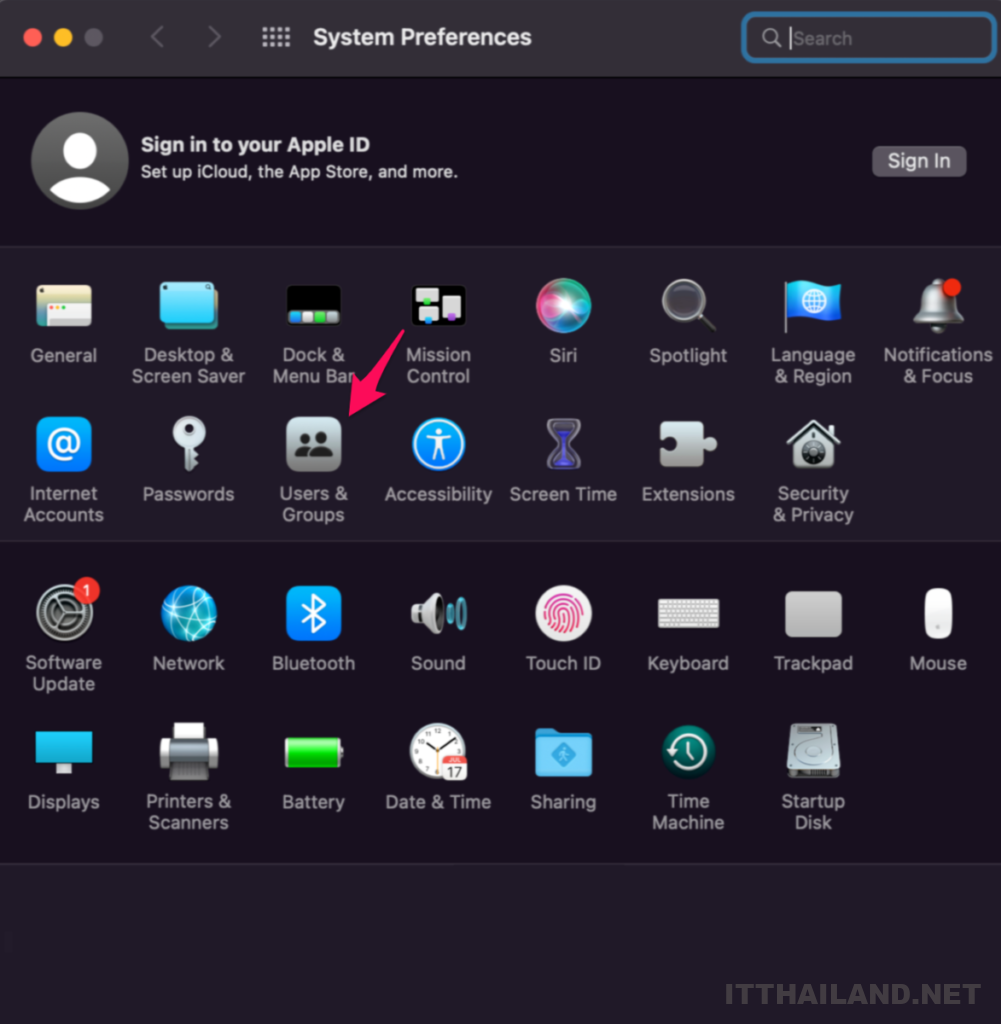Open Date & Time settings

coord(438,751)
